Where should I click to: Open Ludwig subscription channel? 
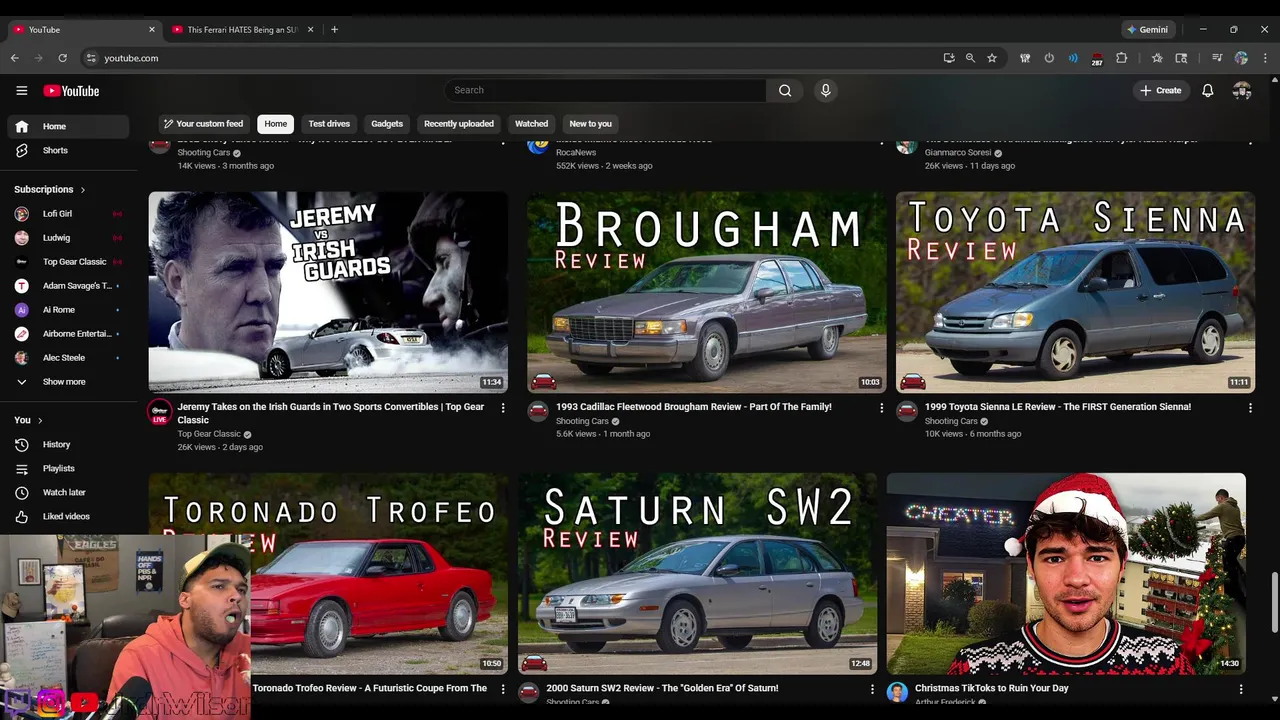point(68,237)
